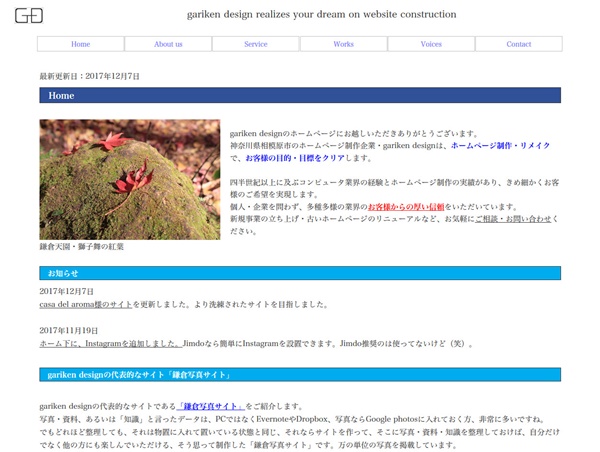Image resolution: width=600 pixels, height=452 pixels.
Task: Select the Works navigation item
Action: pyautogui.click(x=344, y=44)
